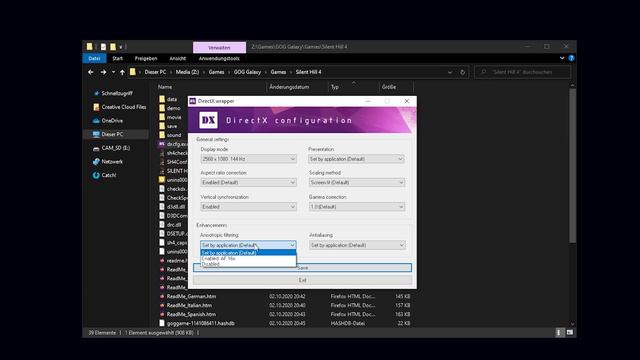Expand the Scaling method dropdown
The image size is (640, 360).
(356, 182)
